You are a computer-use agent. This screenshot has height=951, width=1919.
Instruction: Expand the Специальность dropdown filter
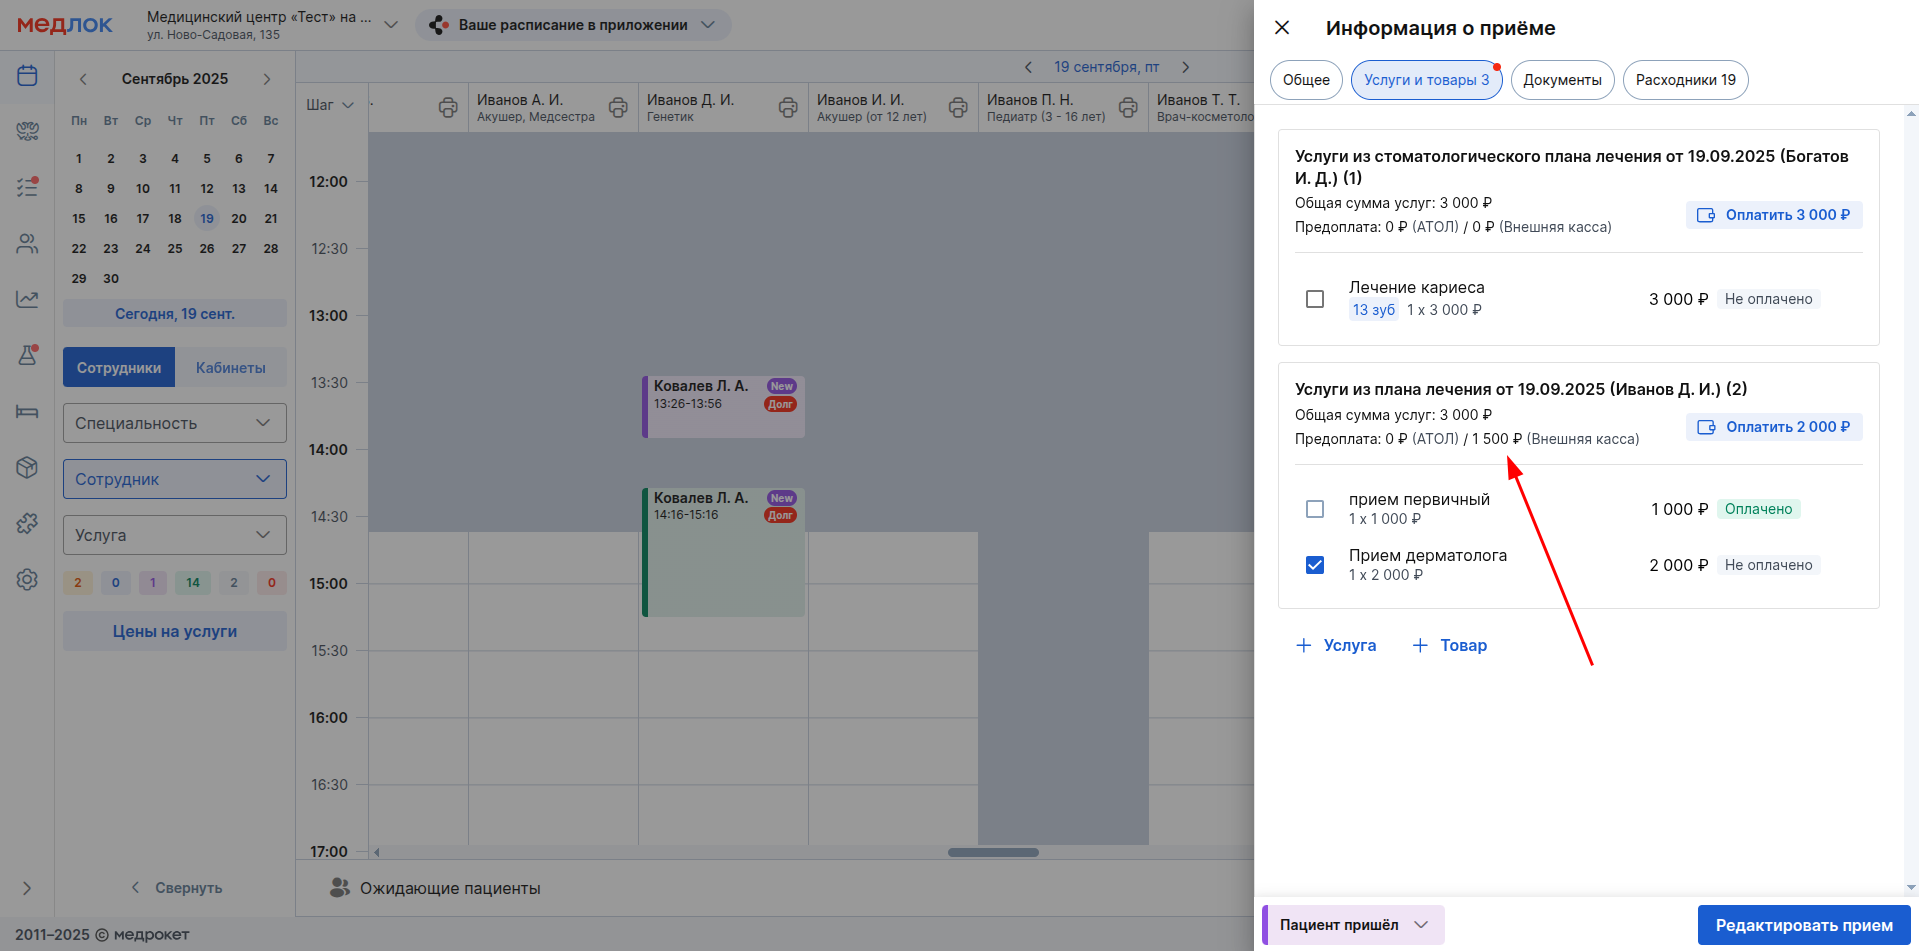tap(175, 423)
